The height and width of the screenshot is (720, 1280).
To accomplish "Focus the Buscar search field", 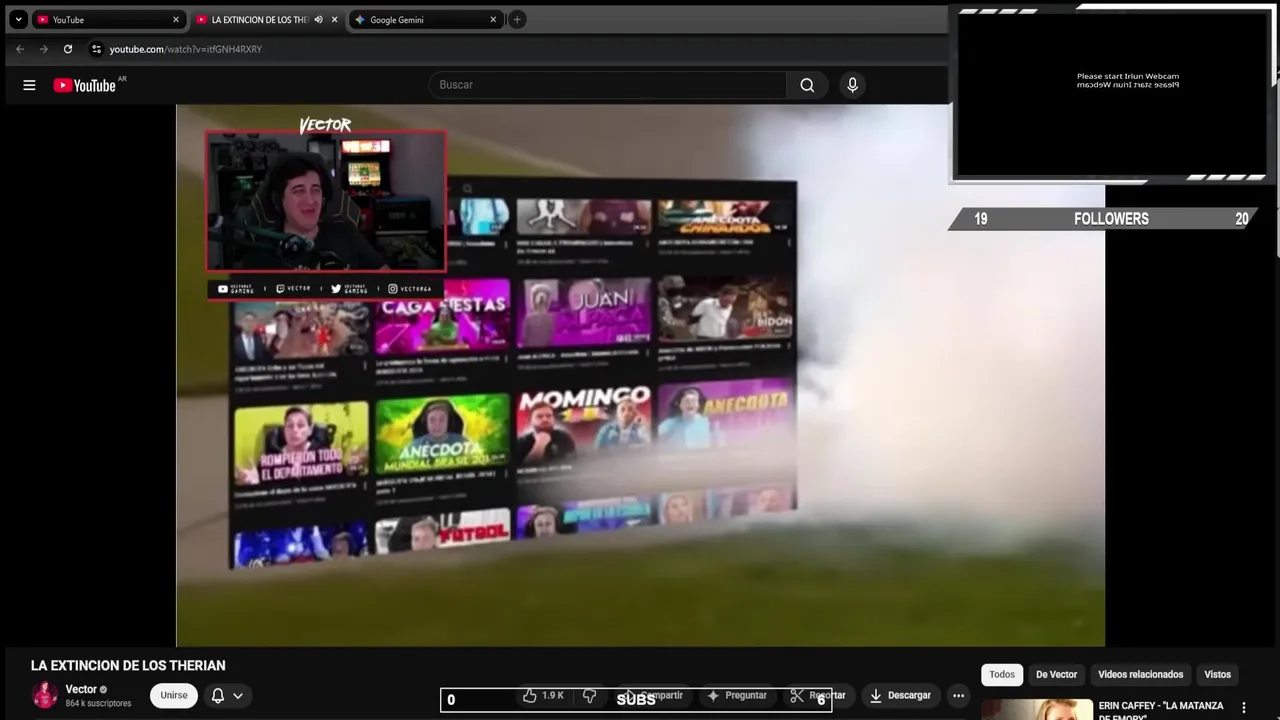I will (x=608, y=85).
